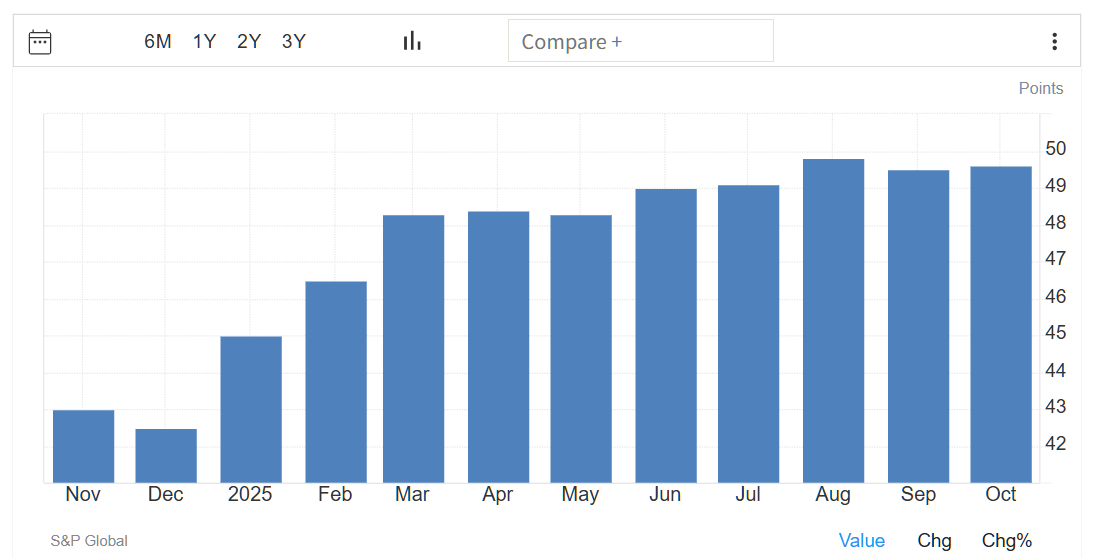This screenshot has height=558, width=1095.
Task: Switch chart to Chg view
Action: pyautogui.click(x=934, y=540)
